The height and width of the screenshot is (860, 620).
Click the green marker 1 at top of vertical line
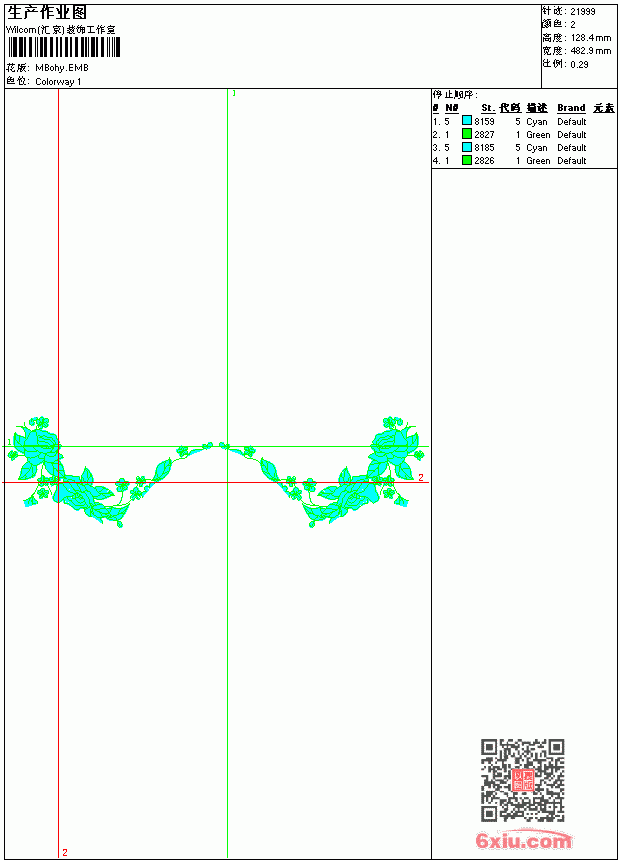tap(234, 93)
